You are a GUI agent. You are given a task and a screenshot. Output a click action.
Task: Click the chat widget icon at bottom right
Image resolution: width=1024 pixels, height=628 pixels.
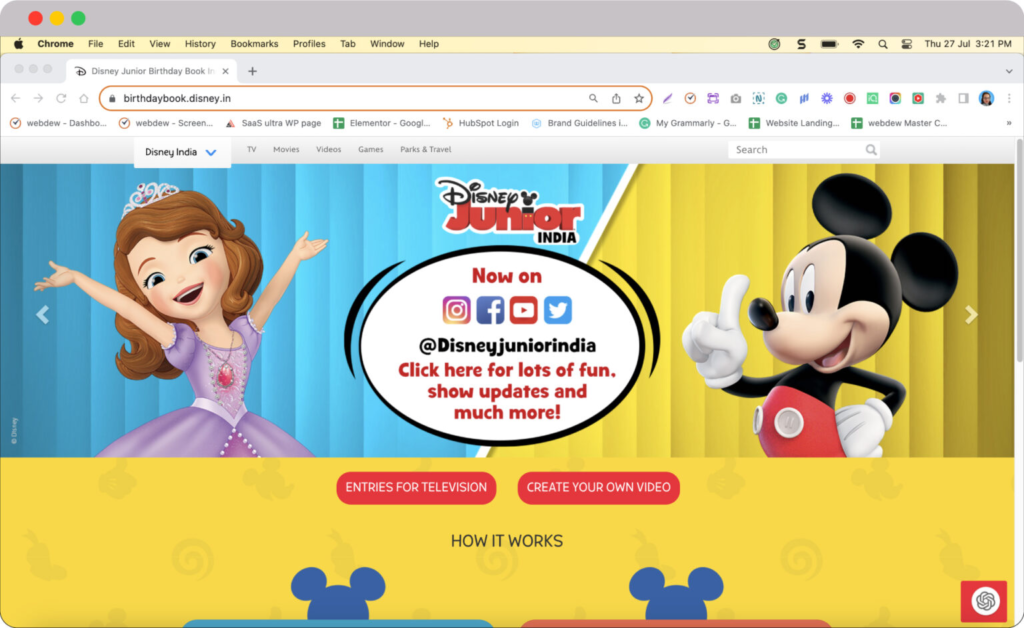click(x=986, y=600)
